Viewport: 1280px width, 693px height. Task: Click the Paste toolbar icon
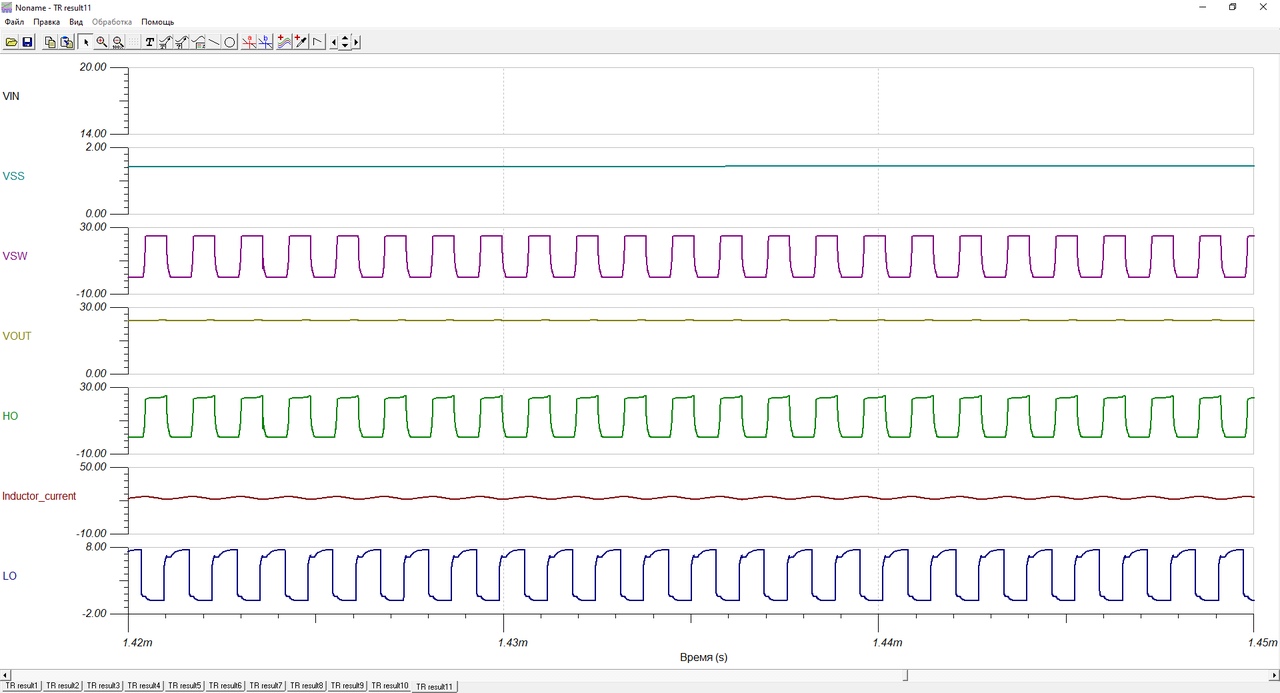pyautogui.click(x=66, y=42)
